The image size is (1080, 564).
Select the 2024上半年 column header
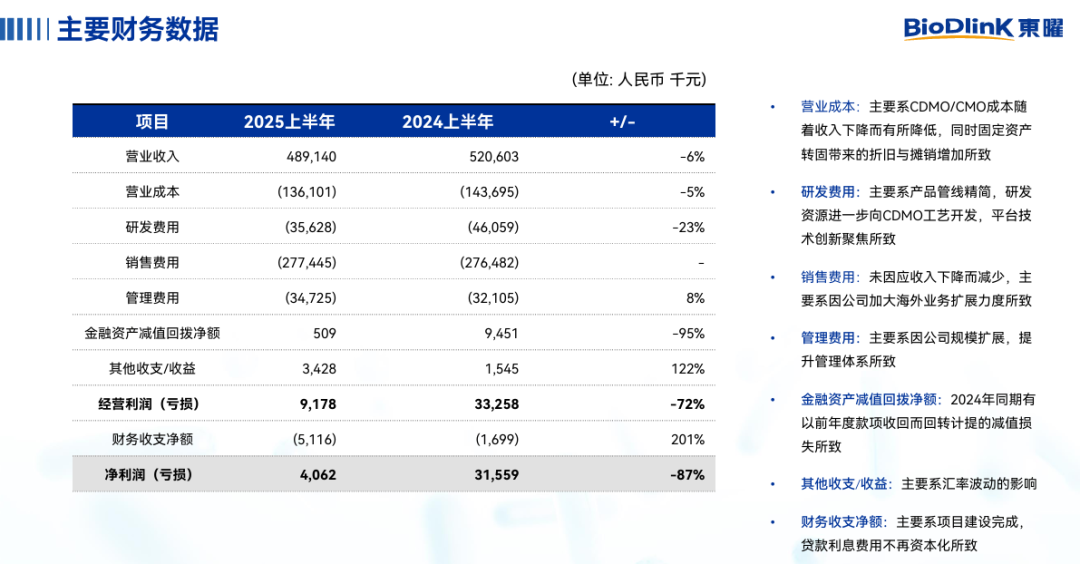click(448, 121)
